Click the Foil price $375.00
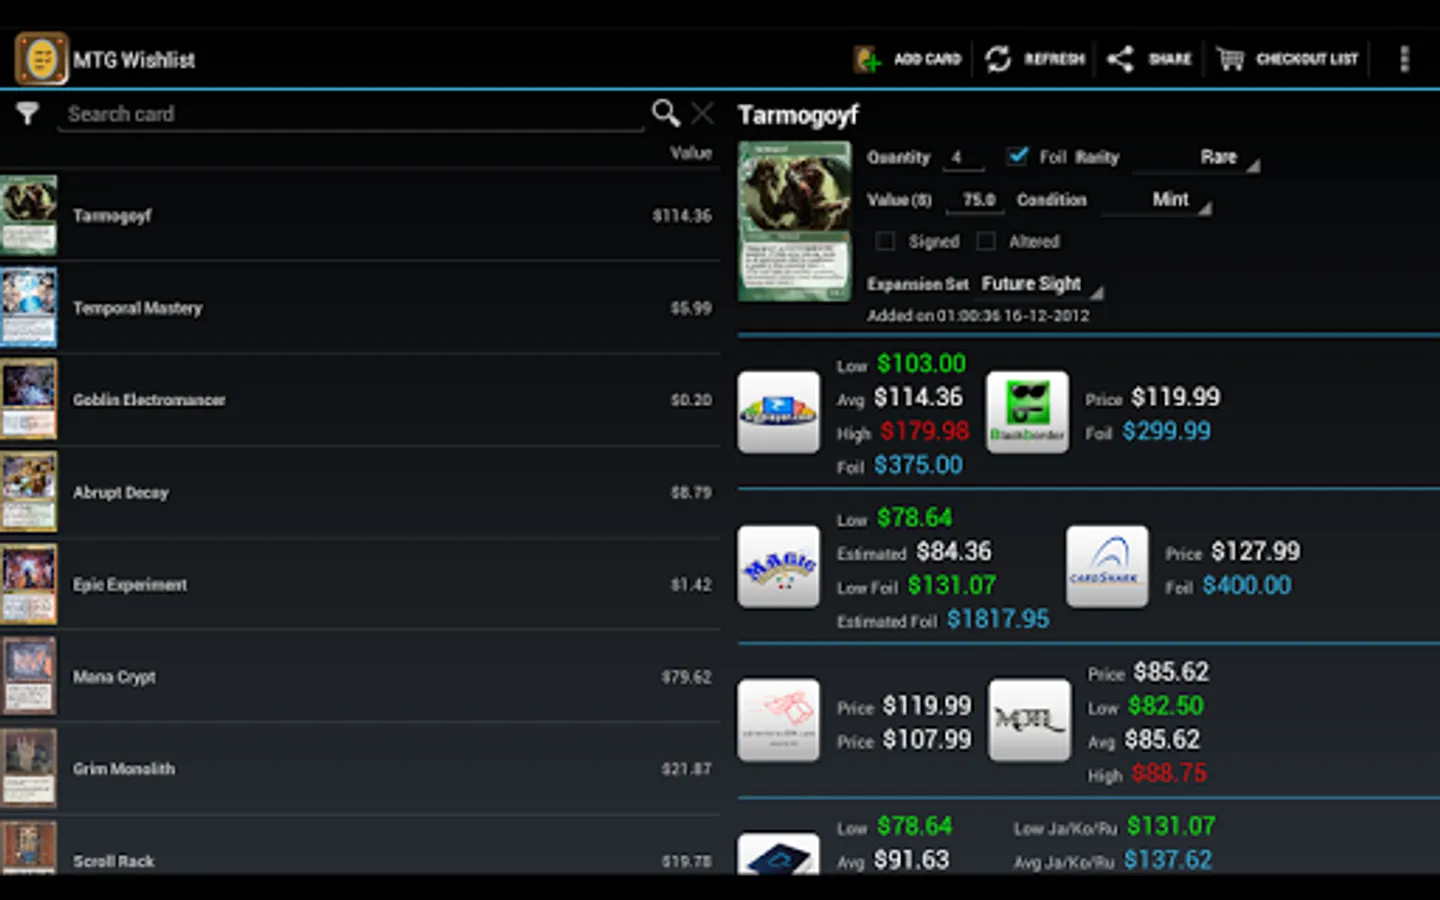The width and height of the screenshot is (1440, 900). tap(918, 465)
